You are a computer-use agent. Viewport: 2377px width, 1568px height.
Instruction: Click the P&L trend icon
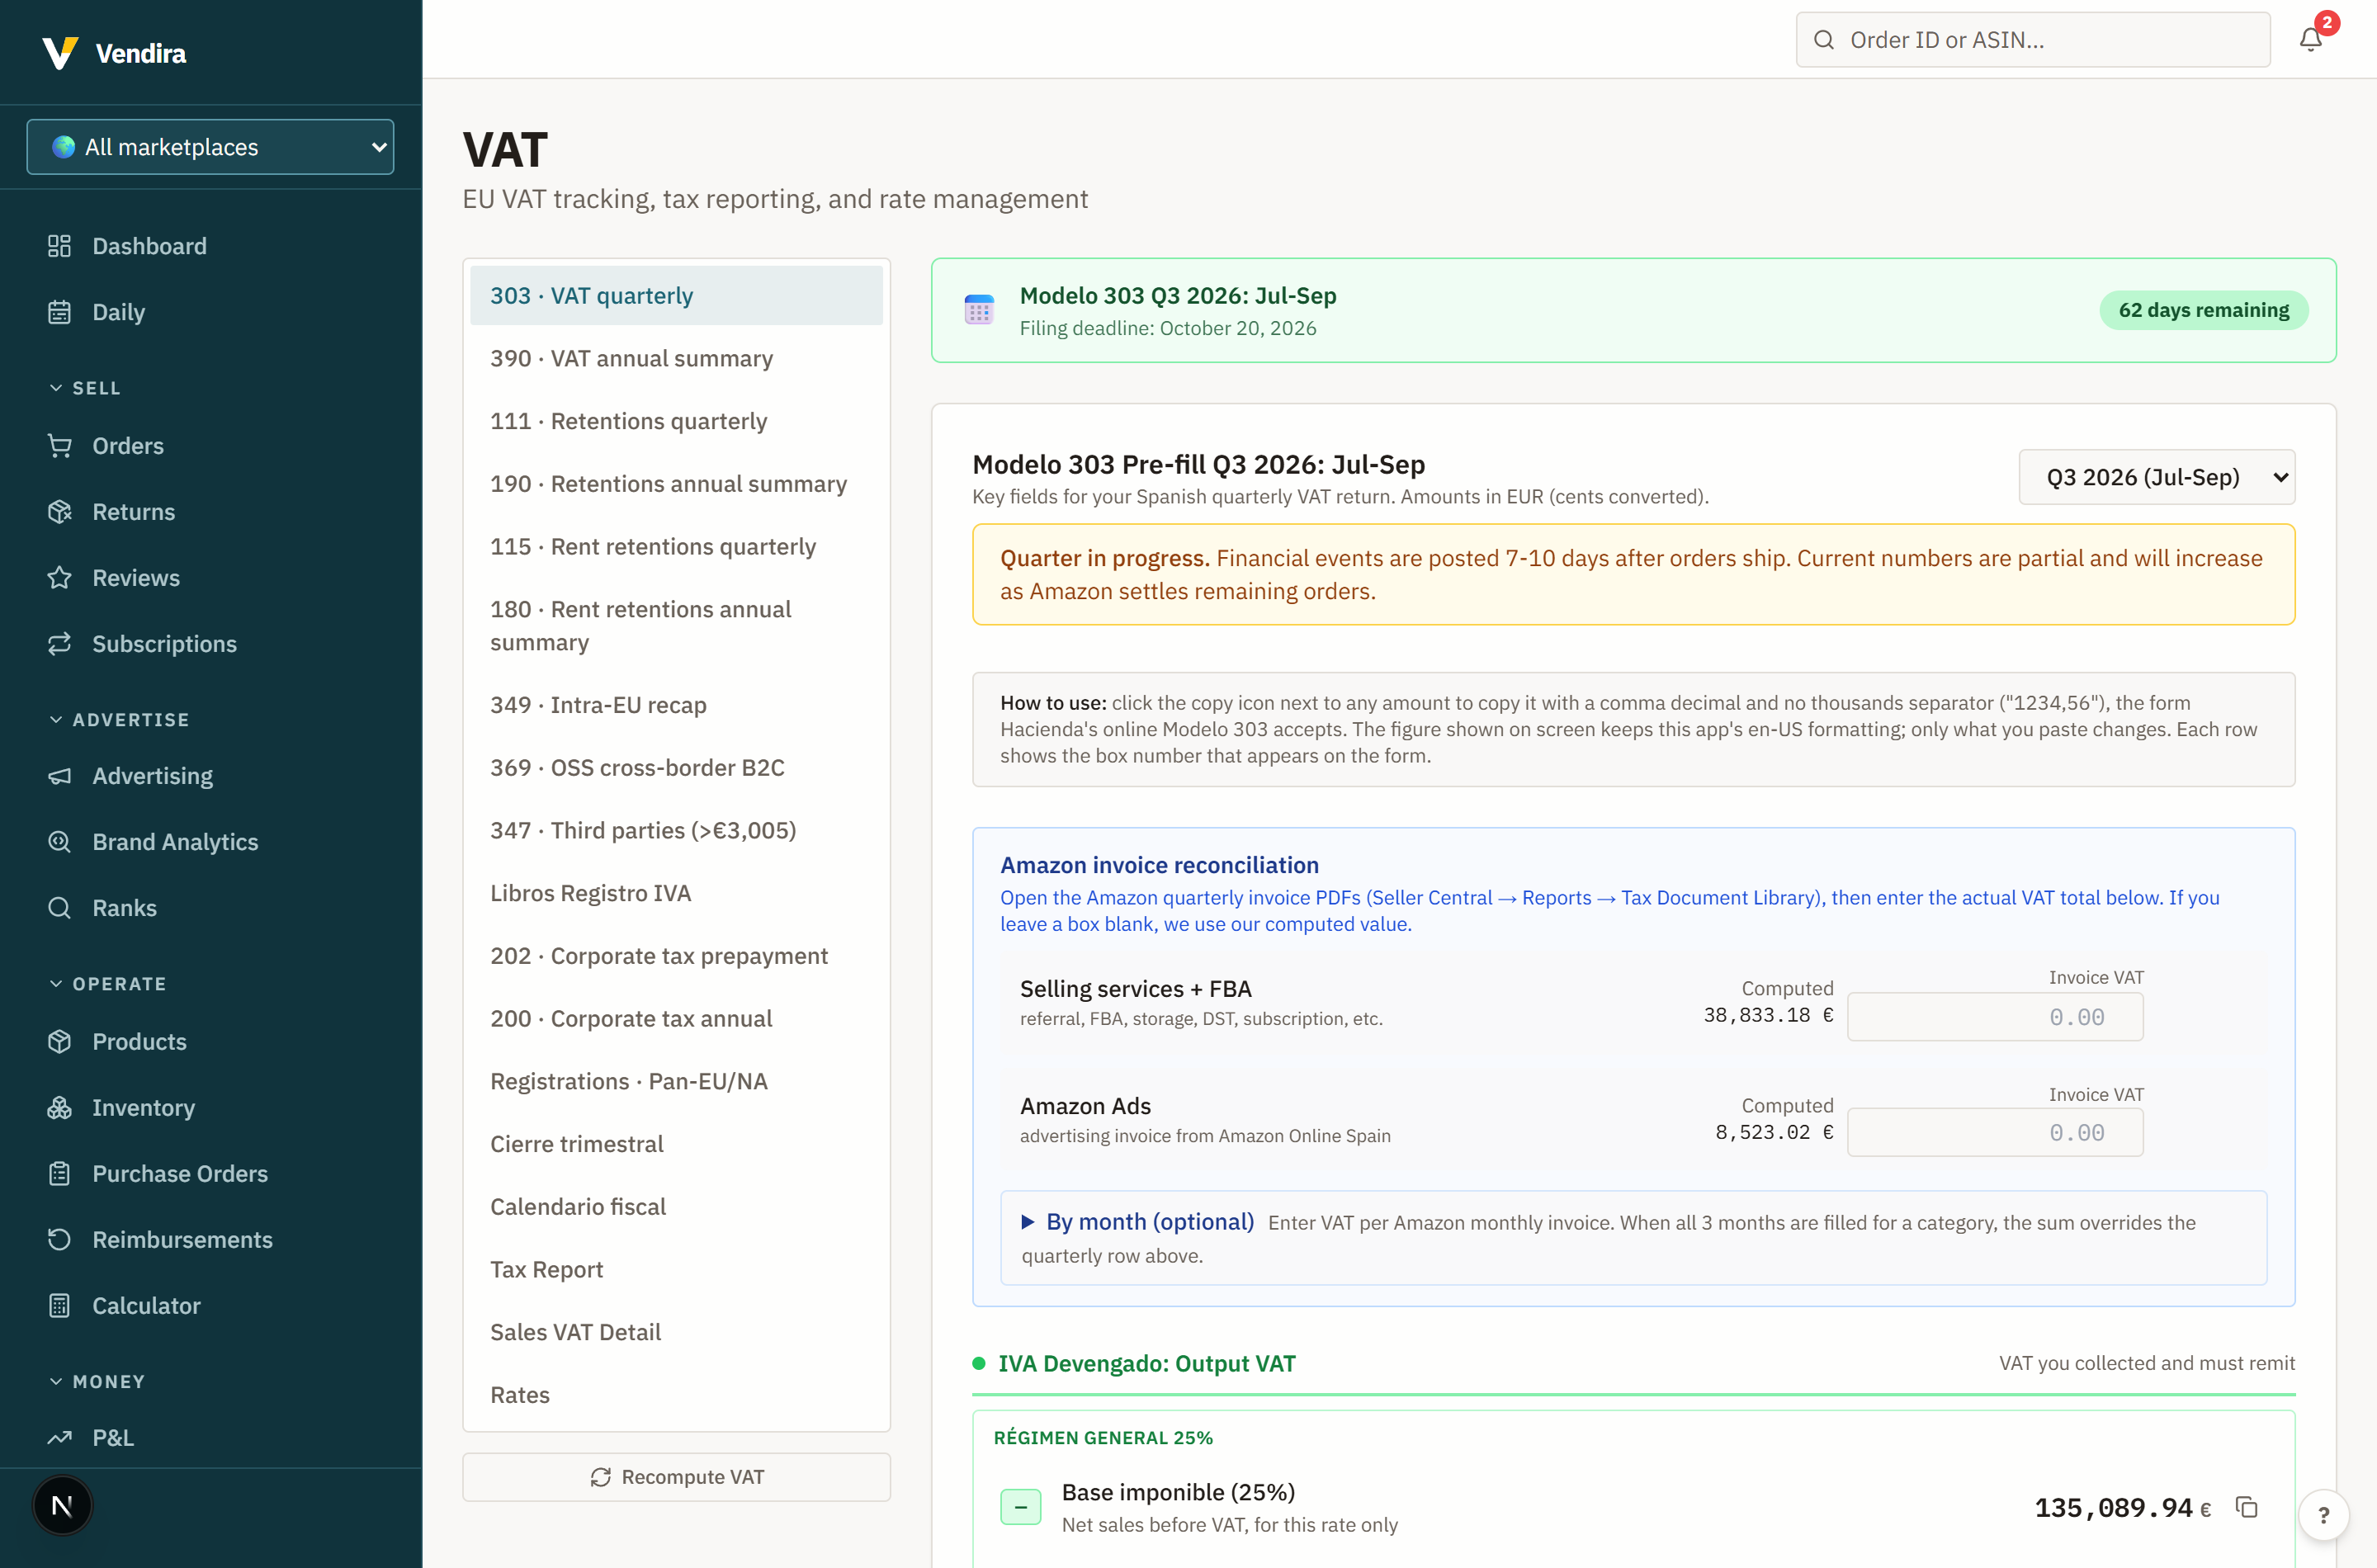pos(60,1438)
